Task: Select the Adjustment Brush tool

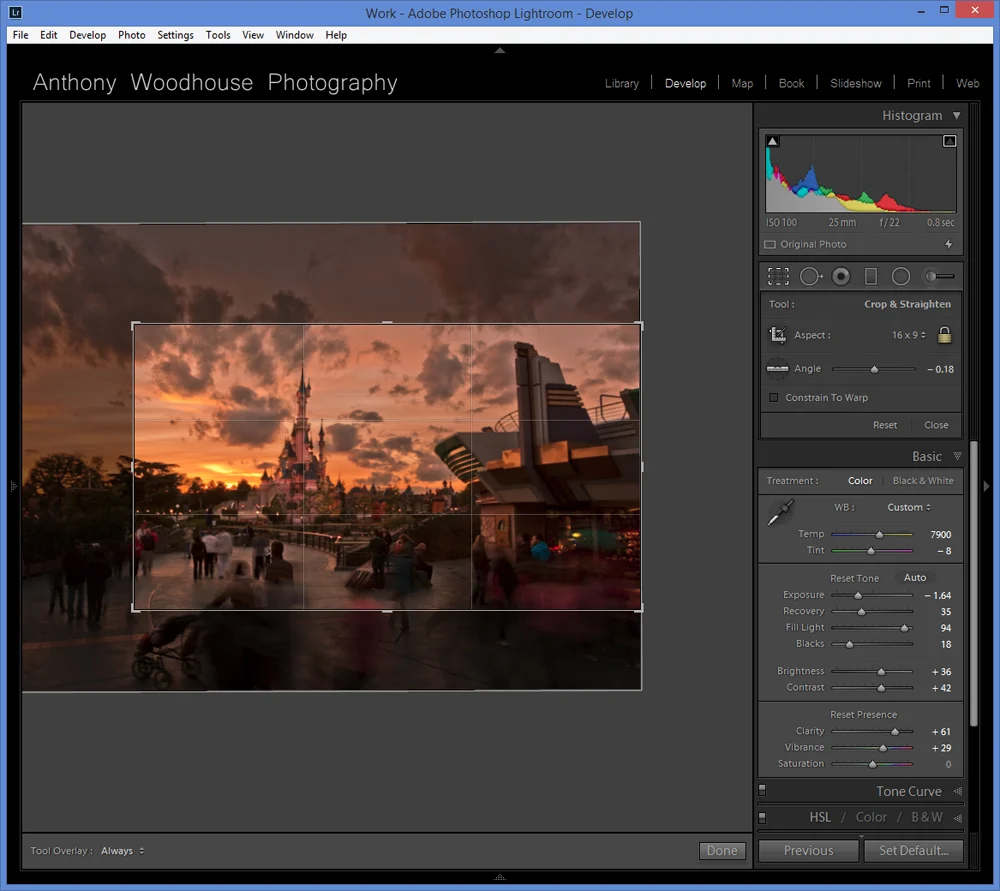Action: [939, 276]
